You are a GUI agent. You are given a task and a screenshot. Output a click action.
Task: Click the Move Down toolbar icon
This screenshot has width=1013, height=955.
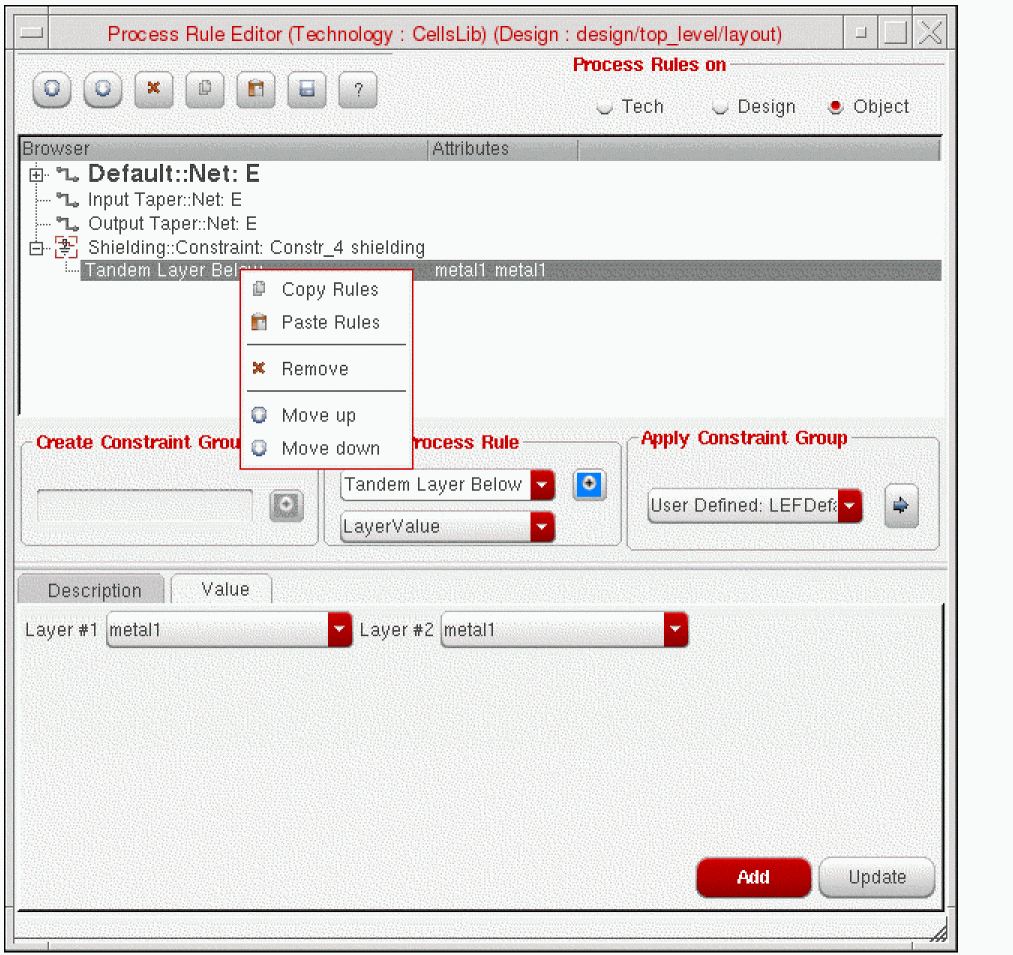coord(103,89)
